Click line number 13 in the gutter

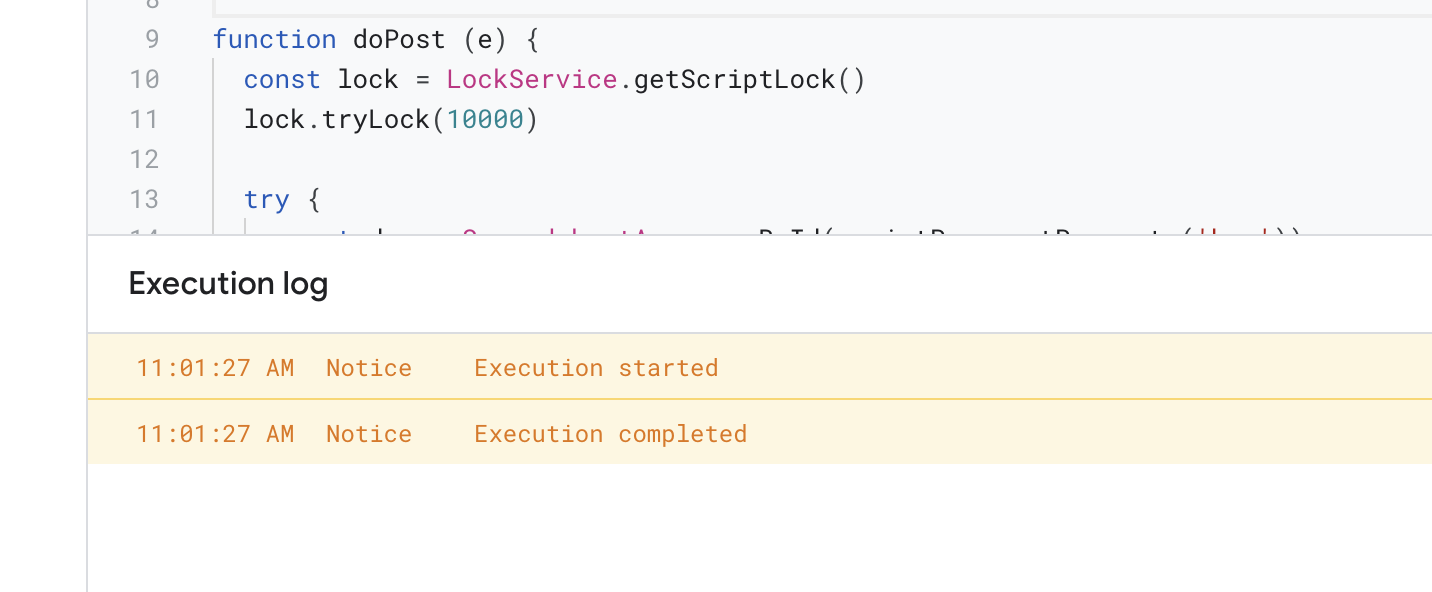click(144, 200)
